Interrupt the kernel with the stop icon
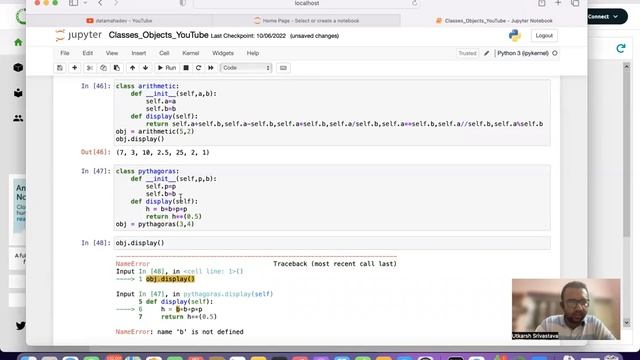The width and height of the screenshot is (640, 360). 186,68
